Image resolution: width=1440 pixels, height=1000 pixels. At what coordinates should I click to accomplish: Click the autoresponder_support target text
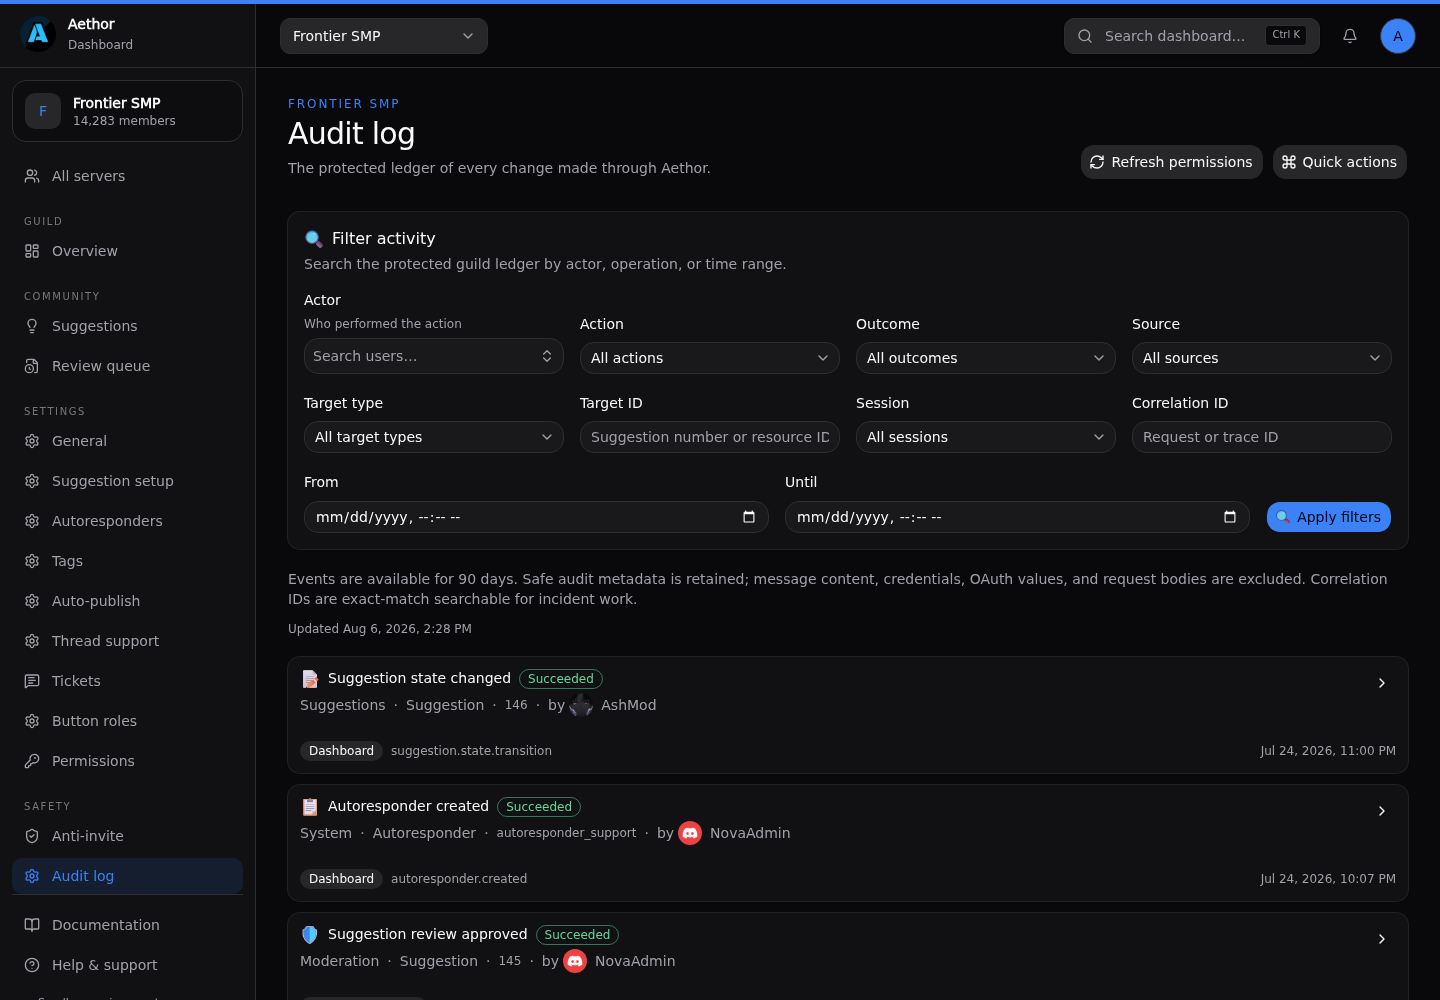(x=566, y=833)
